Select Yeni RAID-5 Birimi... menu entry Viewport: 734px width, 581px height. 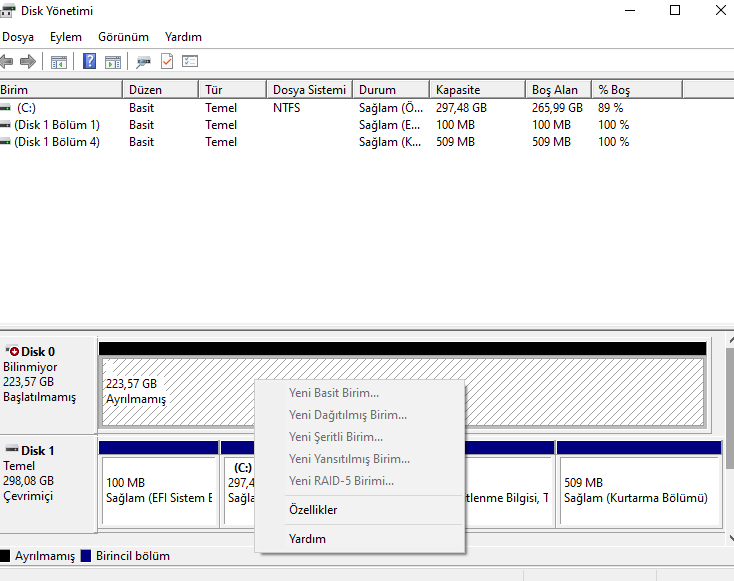(360, 481)
